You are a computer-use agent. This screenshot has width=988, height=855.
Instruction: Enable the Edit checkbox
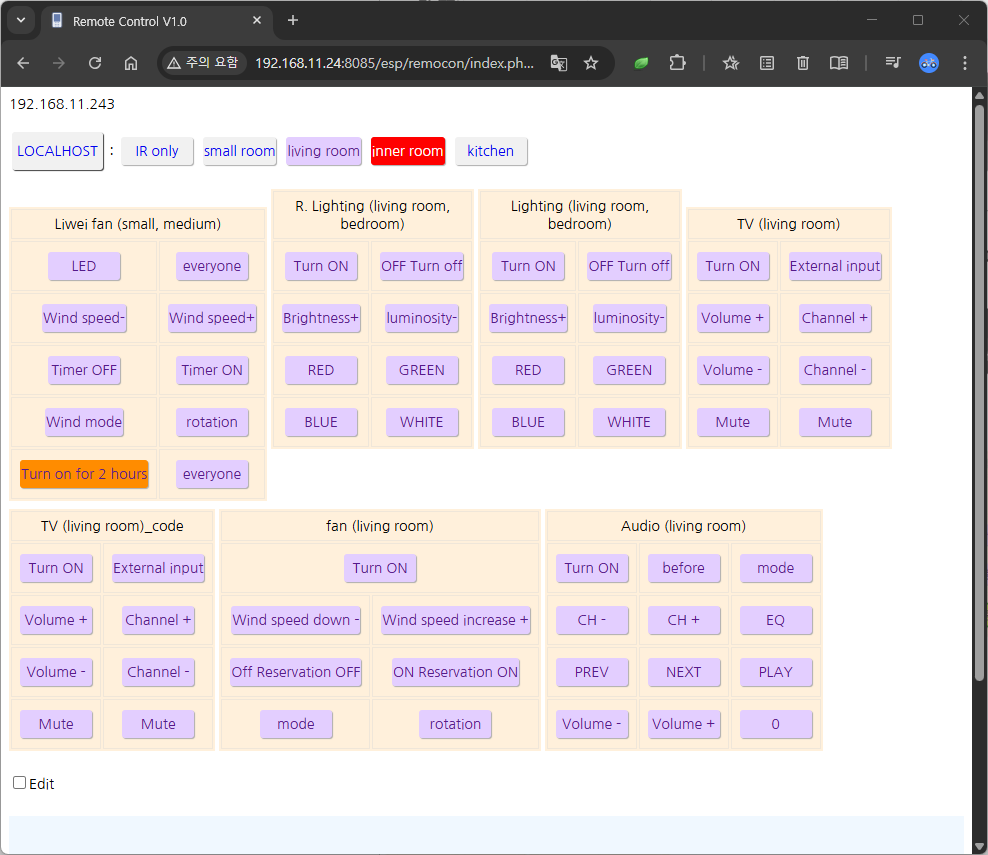click(19, 783)
